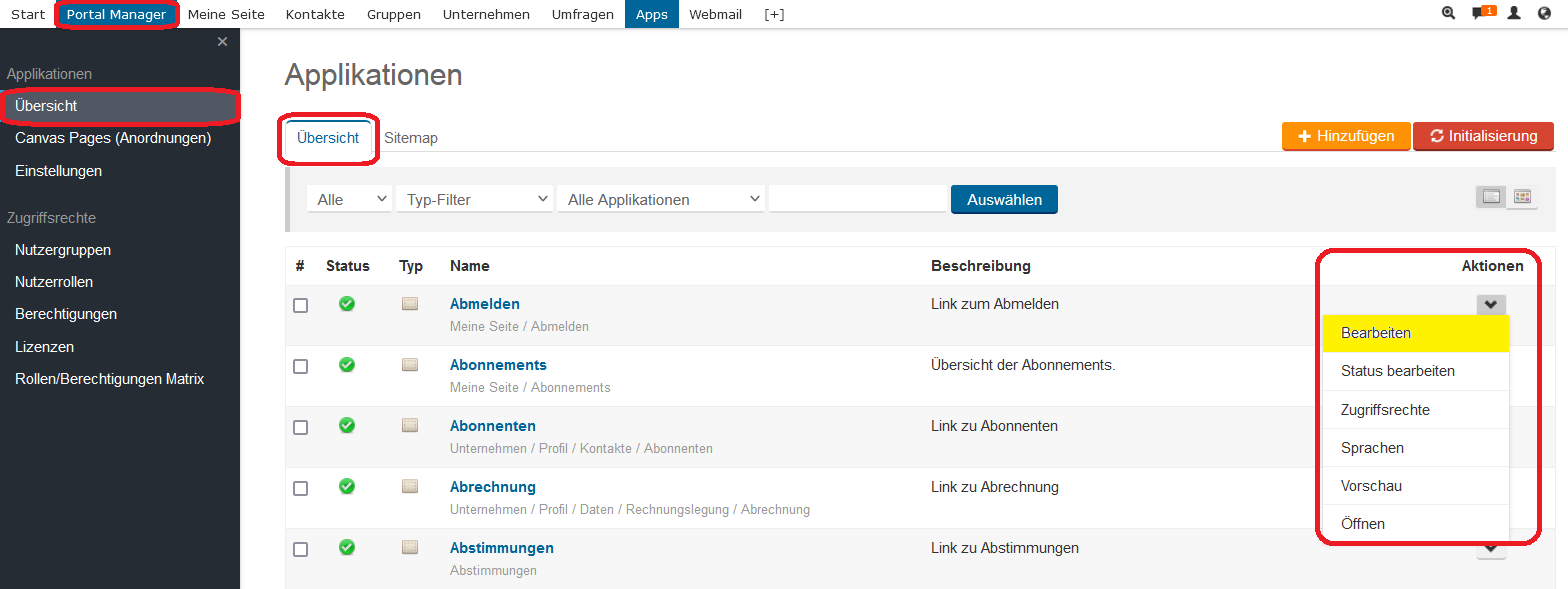1568x589 pixels.
Task: Click the Auswählen button
Action: pos(1004,199)
